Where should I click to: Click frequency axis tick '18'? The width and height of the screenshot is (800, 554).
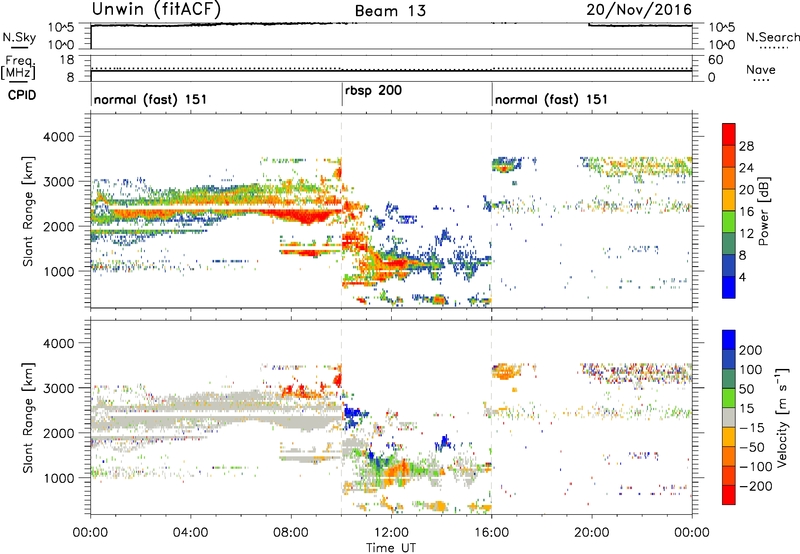[67, 60]
